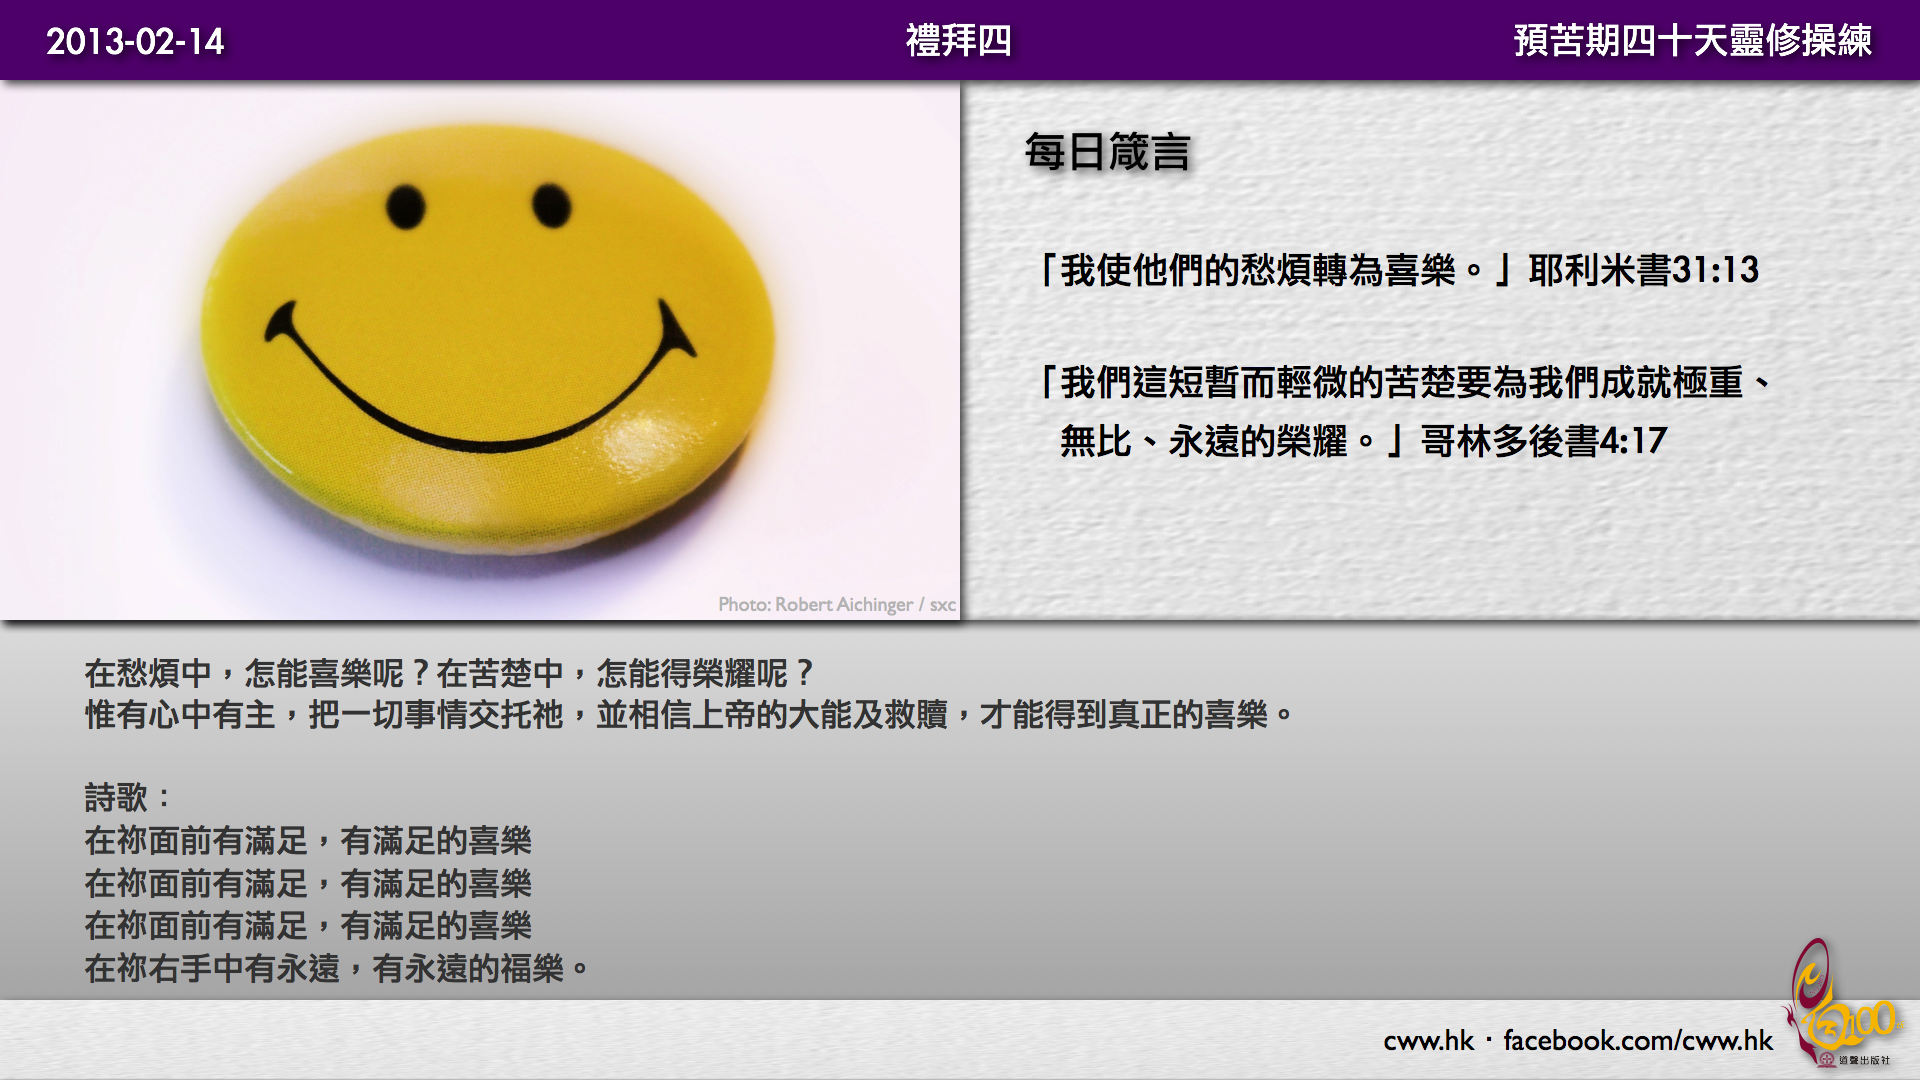Click the first 在祢面前有滿足 lyric line

(x=308, y=841)
